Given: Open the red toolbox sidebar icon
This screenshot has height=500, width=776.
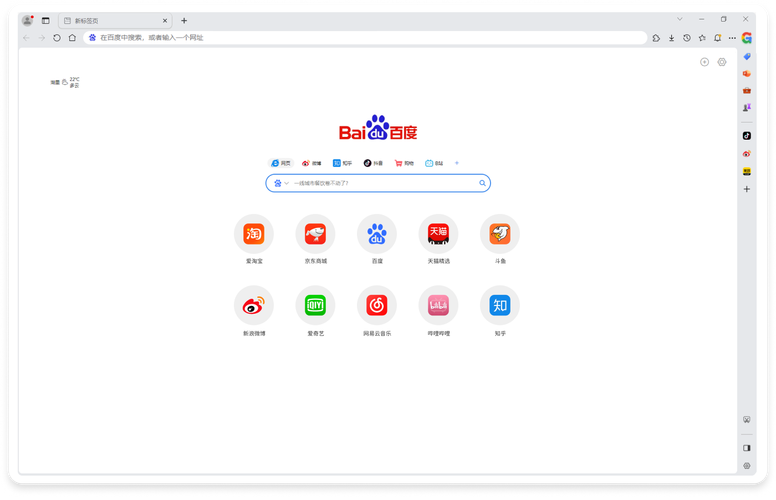Looking at the screenshot, I should 747,91.
